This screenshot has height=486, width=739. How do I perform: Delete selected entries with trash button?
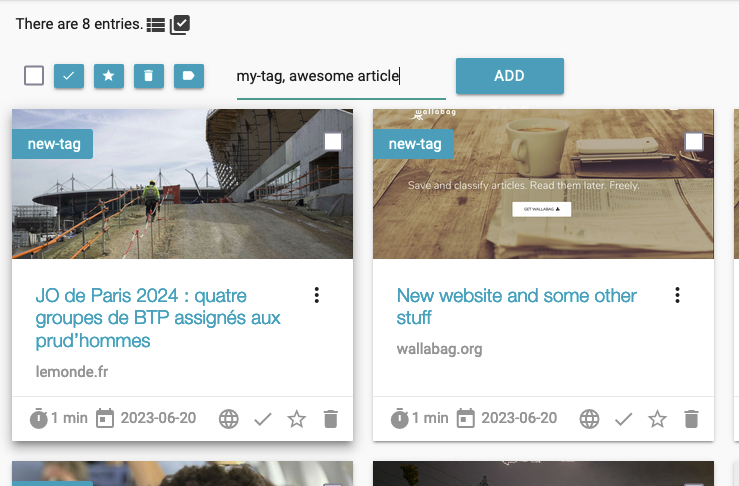[148, 76]
